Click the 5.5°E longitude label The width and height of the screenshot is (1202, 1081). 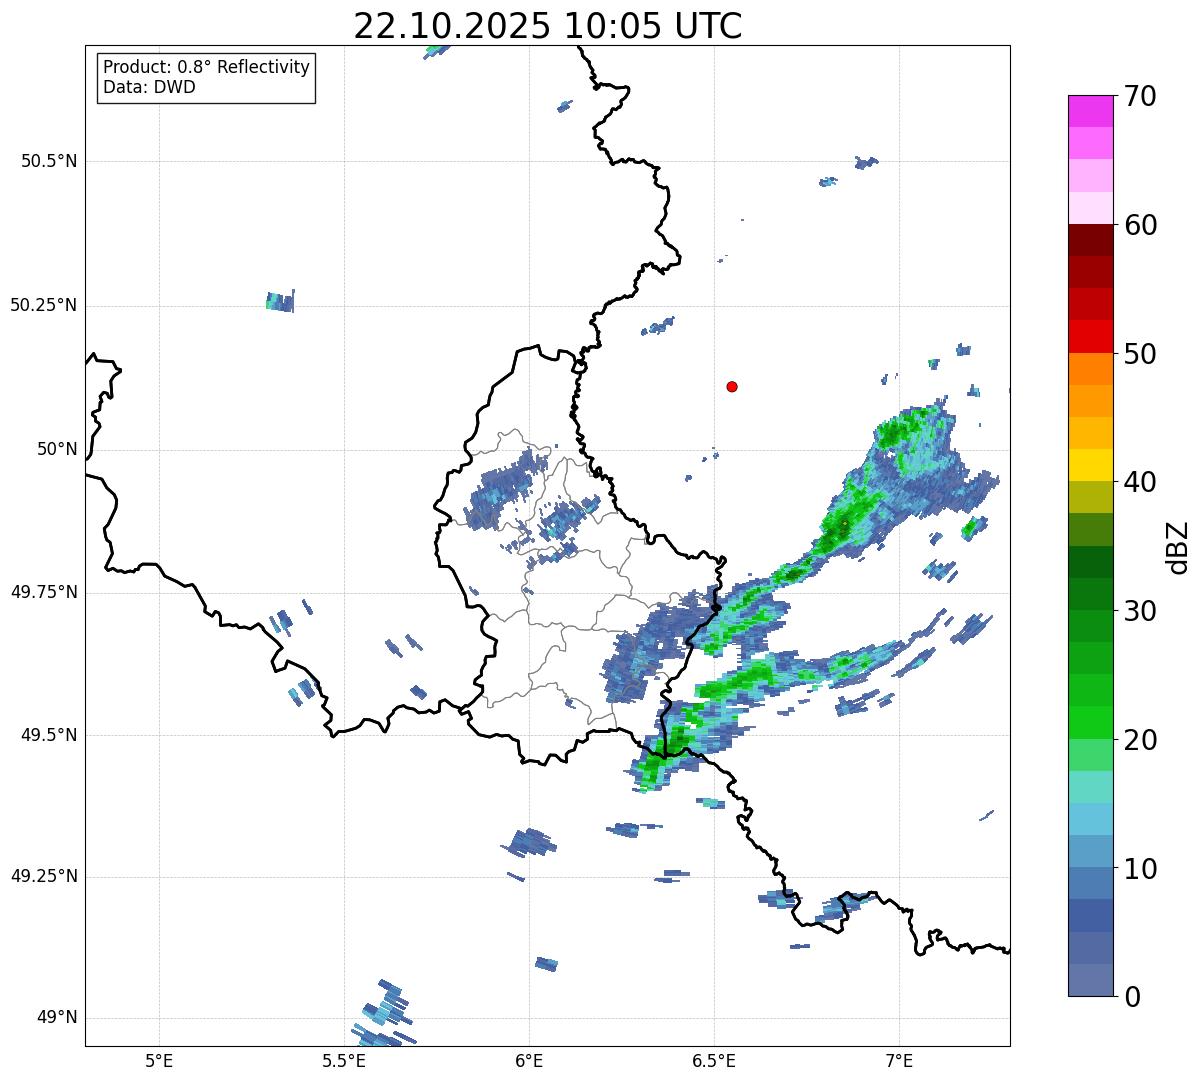[344, 1060]
